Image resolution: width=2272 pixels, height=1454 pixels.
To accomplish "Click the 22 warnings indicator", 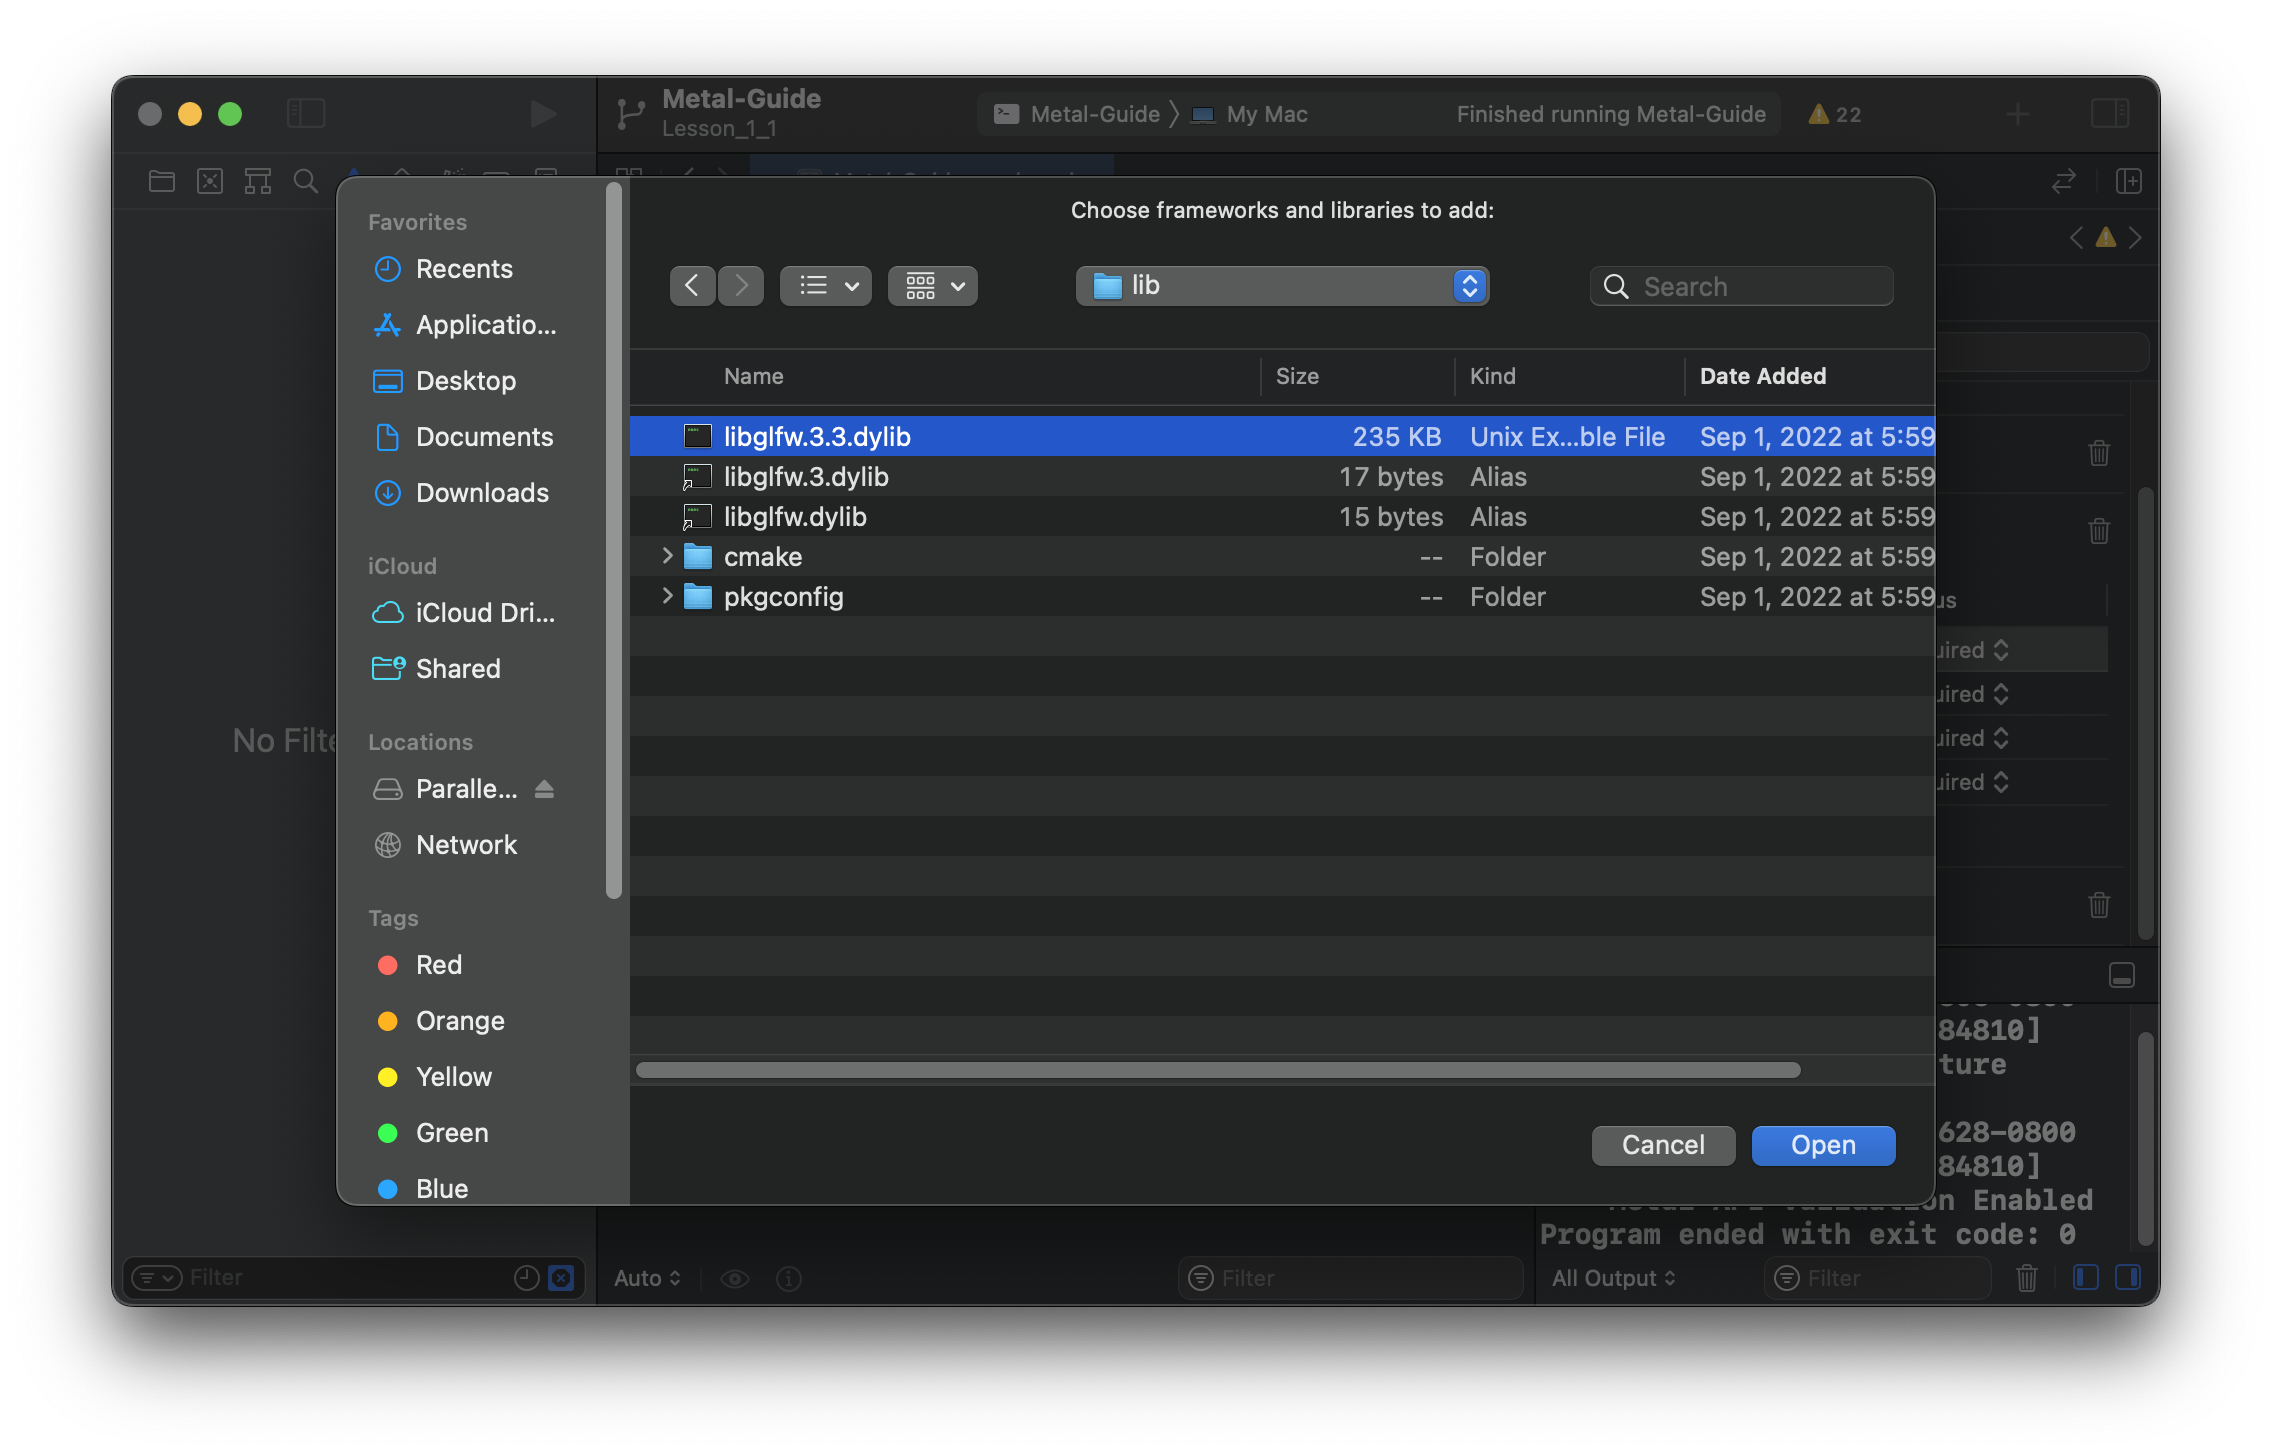I will coord(1833,114).
